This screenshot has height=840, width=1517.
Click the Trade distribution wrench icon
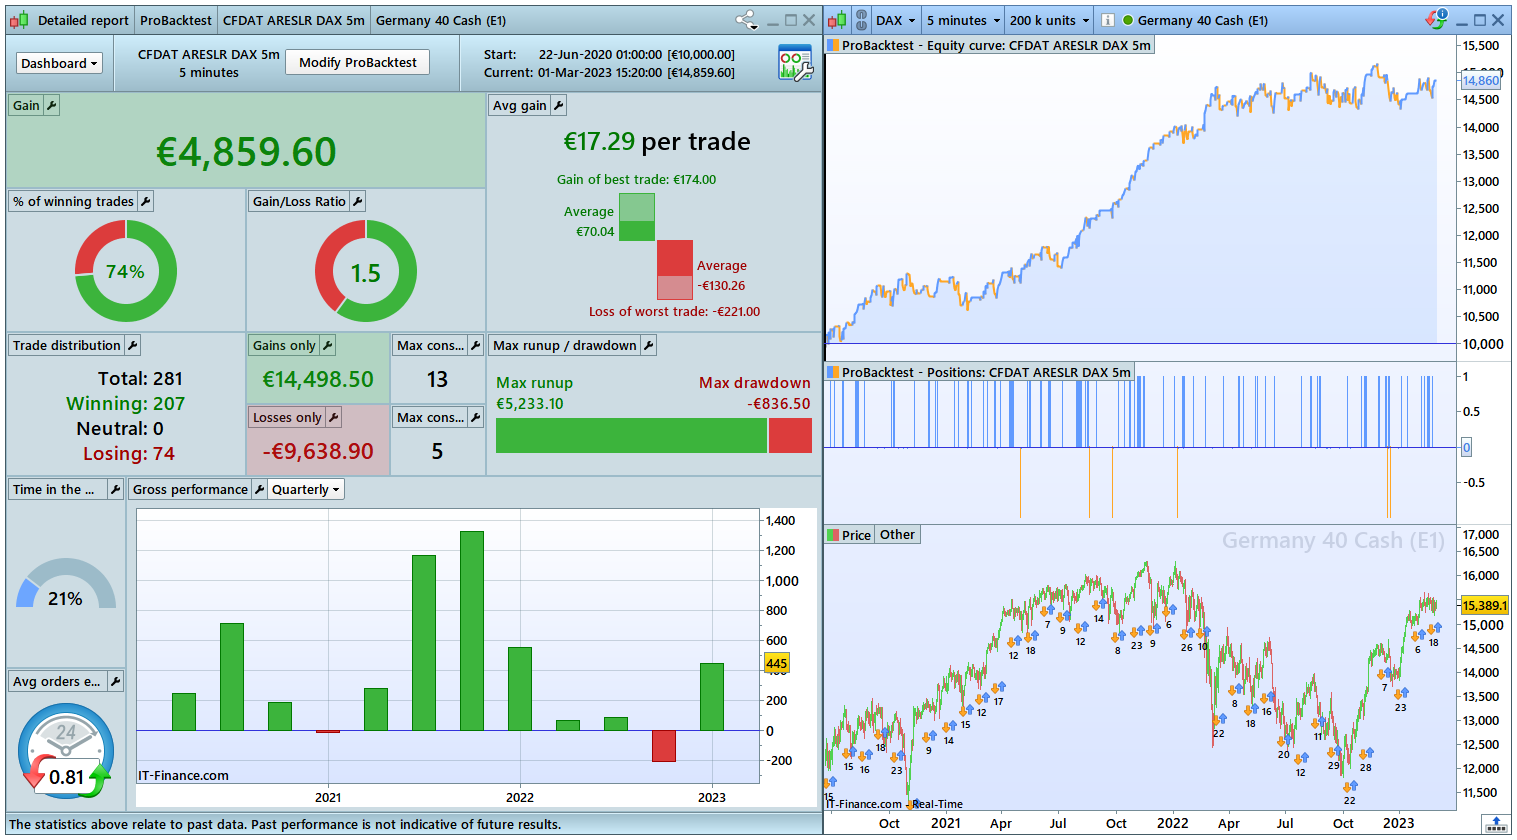coord(133,345)
